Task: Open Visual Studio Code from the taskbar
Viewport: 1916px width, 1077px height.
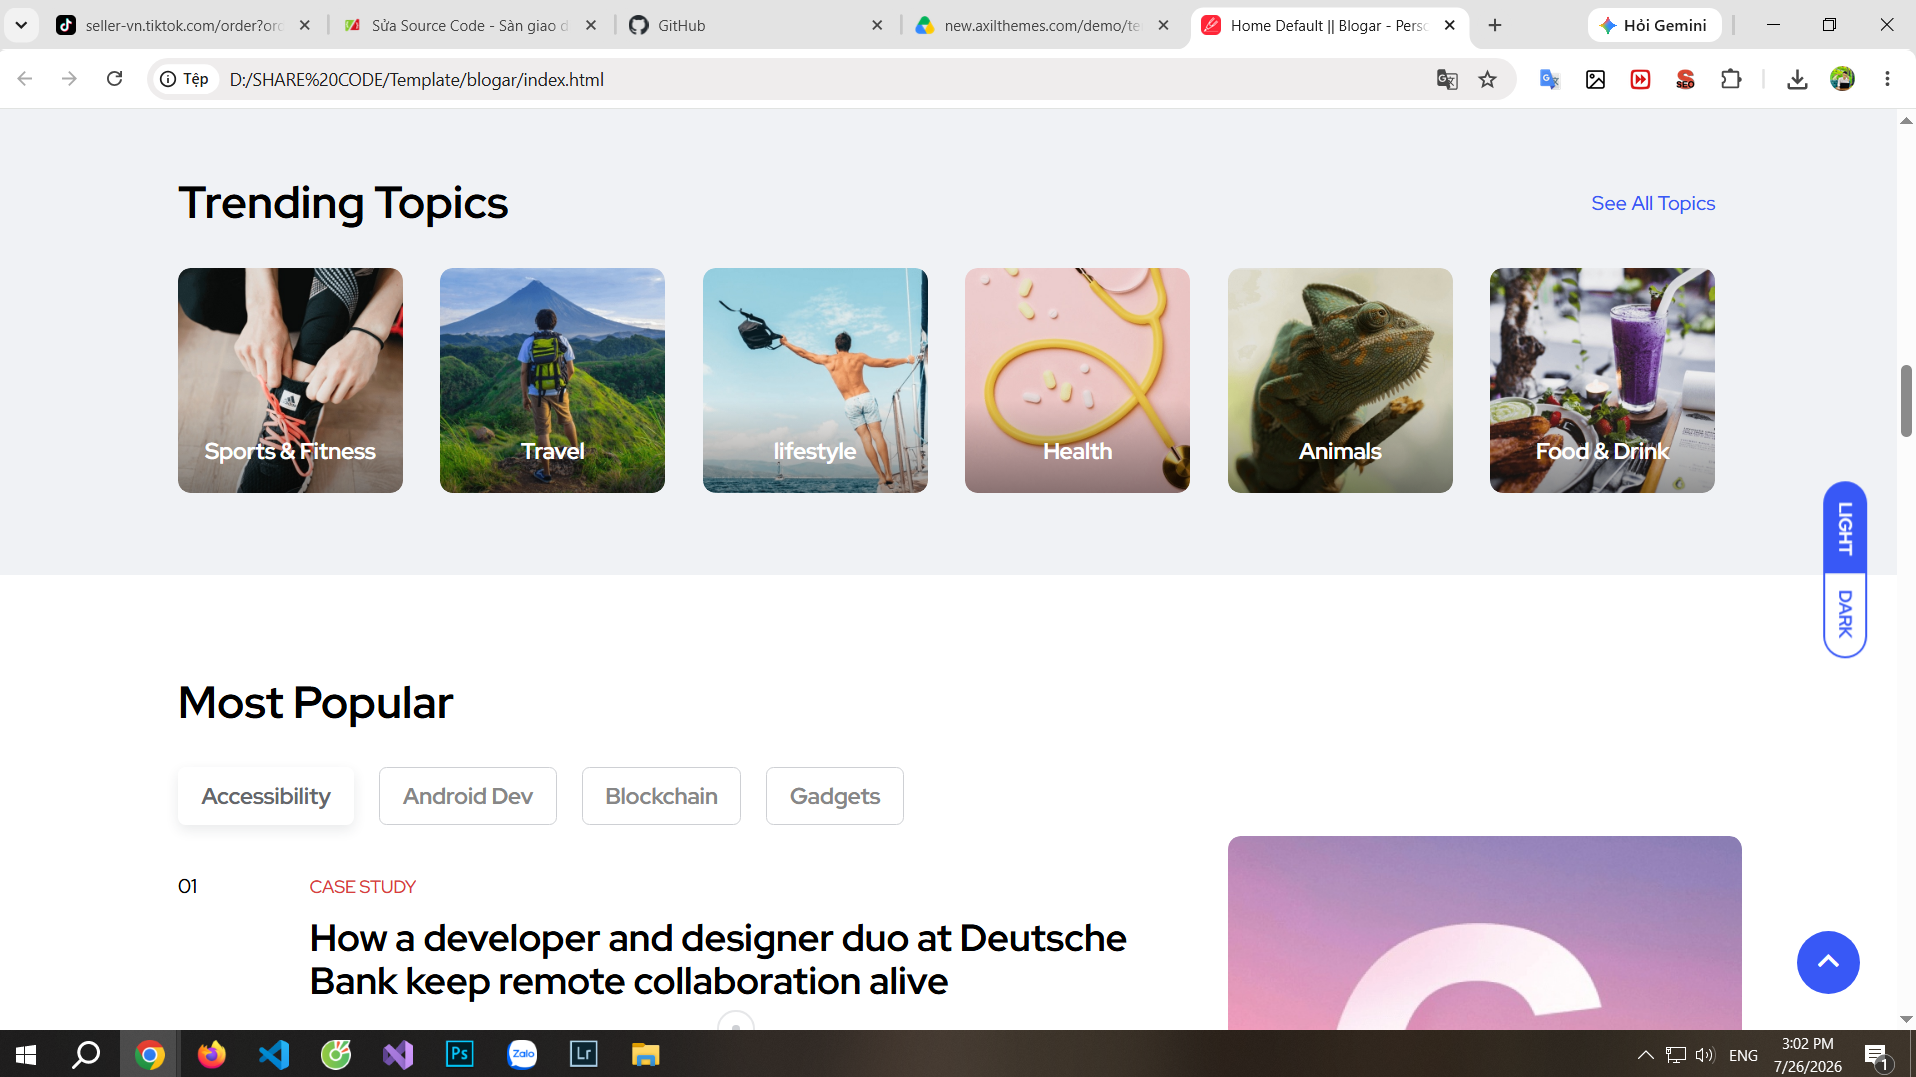Action: click(x=273, y=1054)
